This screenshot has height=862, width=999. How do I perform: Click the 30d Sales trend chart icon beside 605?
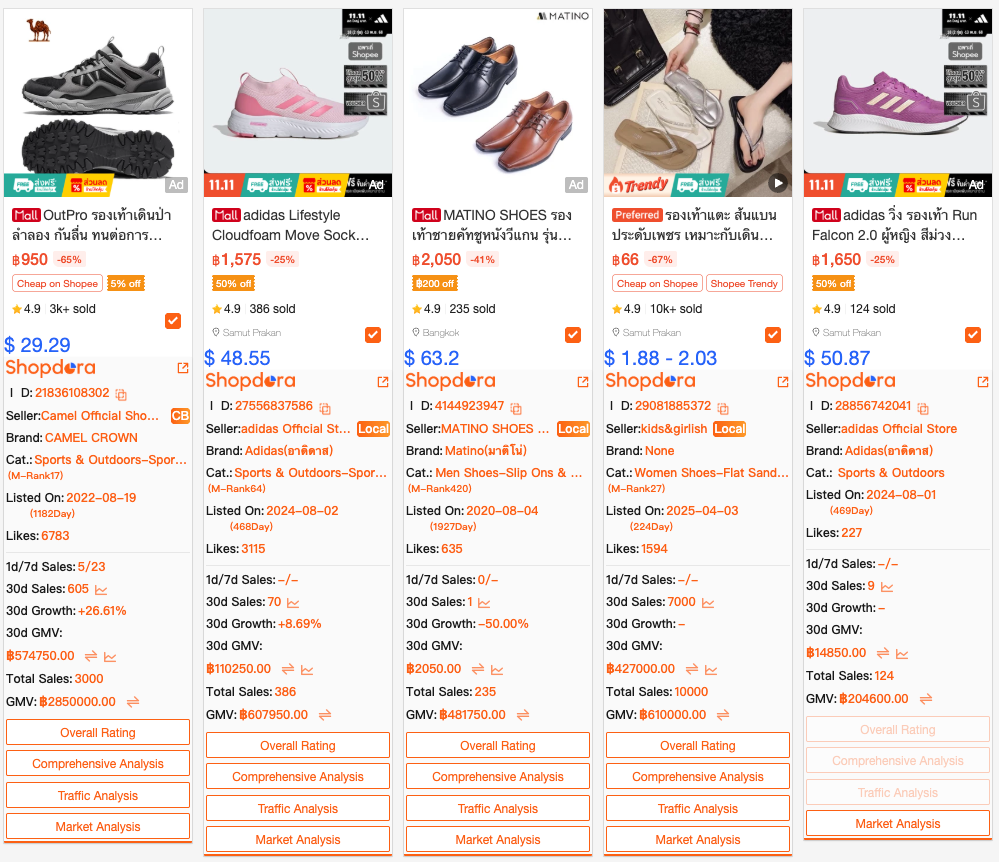(x=101, y=589)
